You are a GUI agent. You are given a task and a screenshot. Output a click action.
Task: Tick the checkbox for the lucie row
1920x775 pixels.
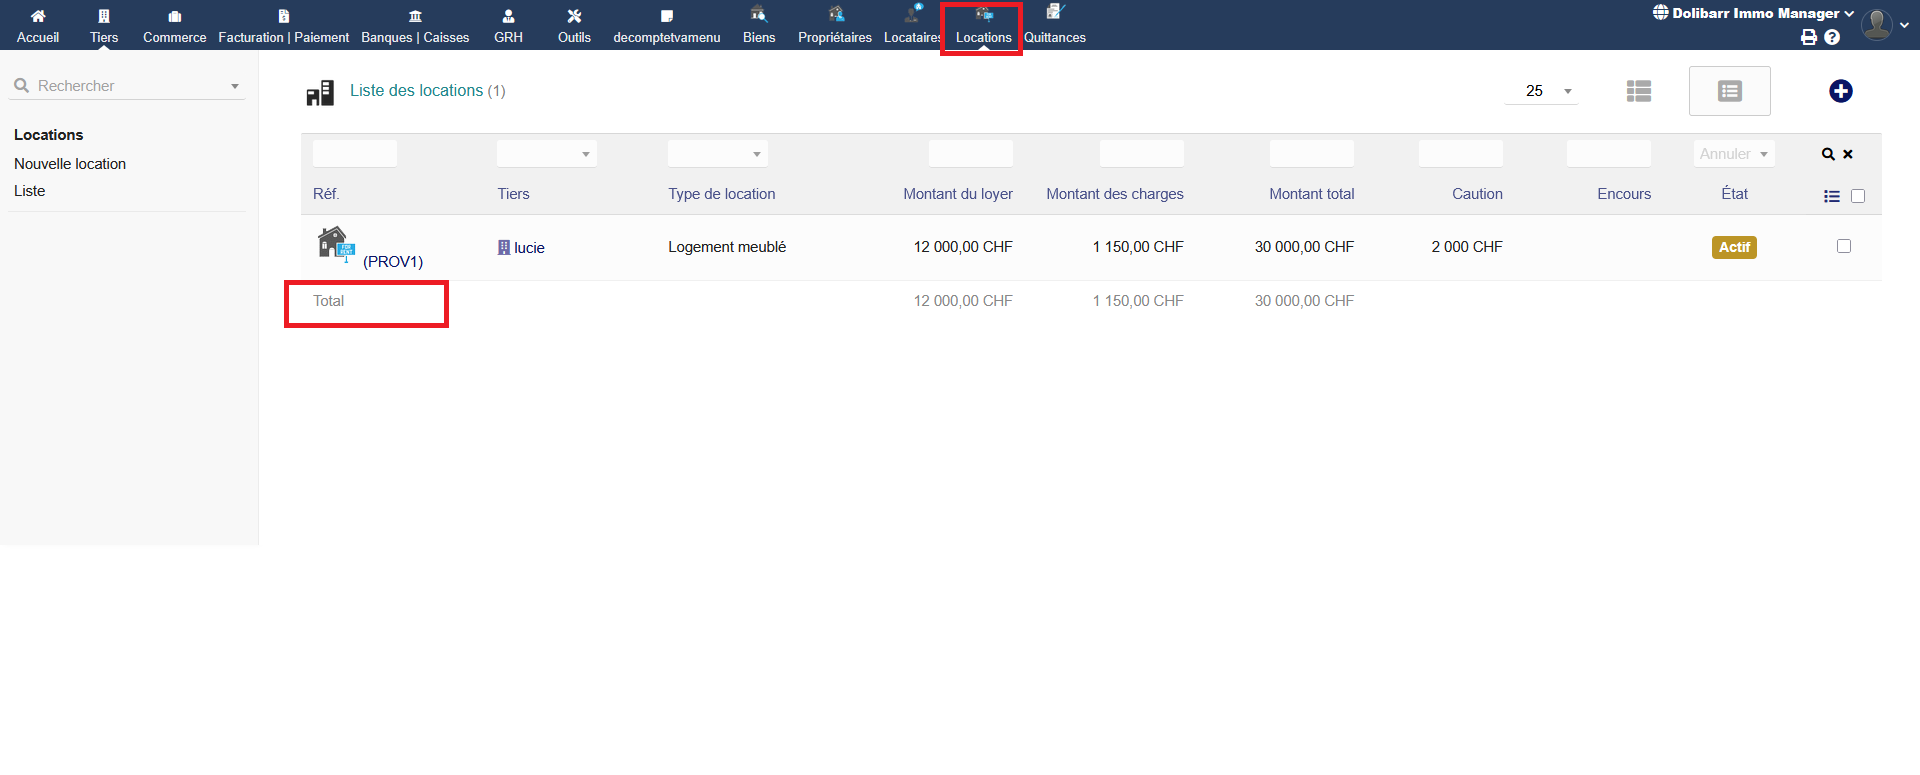1843,246
